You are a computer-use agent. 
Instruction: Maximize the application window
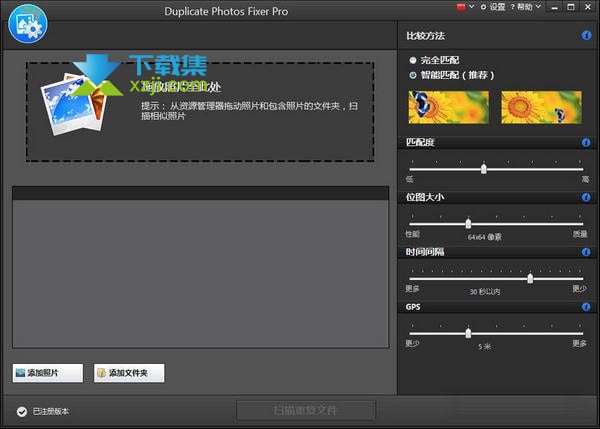571,7
